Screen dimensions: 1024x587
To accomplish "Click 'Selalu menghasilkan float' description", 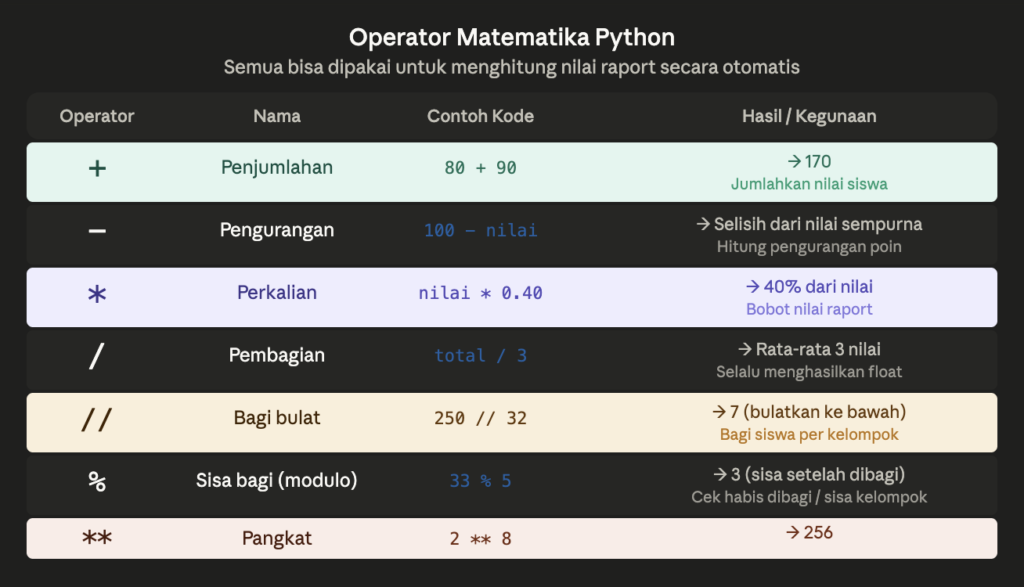I will point(808,372).
